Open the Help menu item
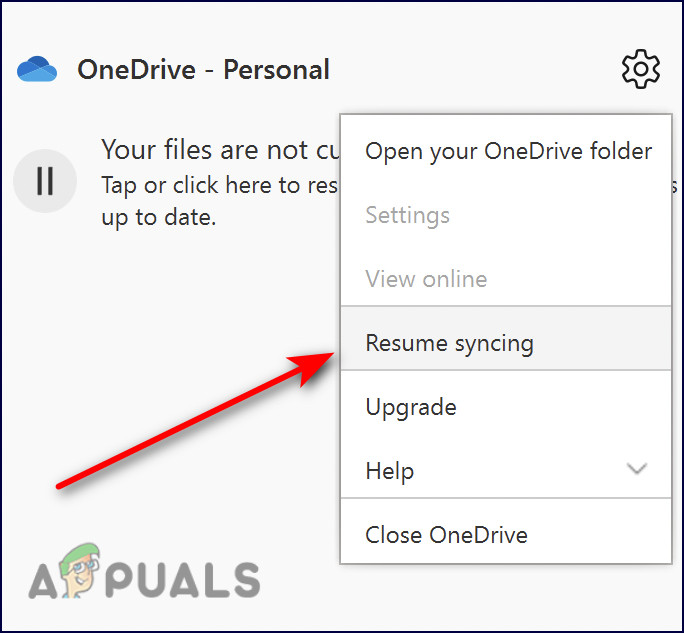This screenshot has width=684, height=633. pos(390,470)
